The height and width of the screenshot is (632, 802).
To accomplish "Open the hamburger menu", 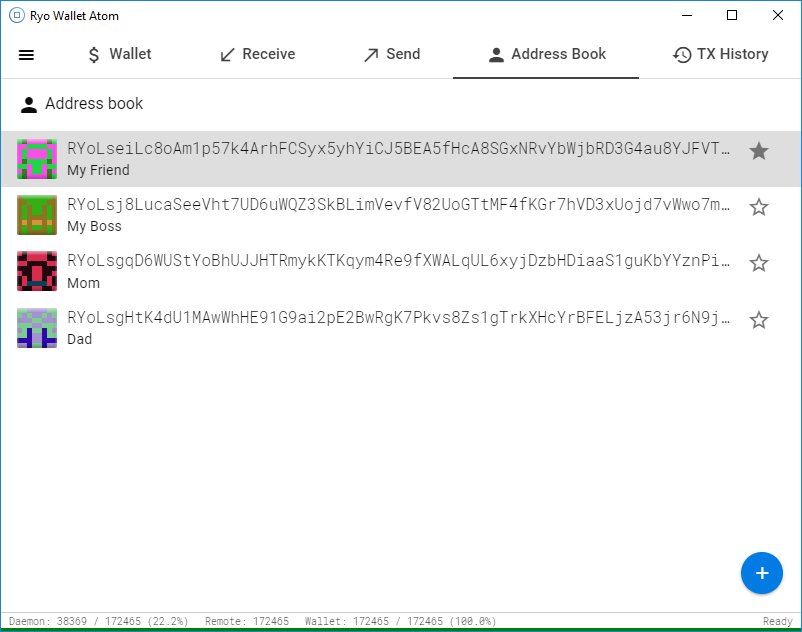I will coord(26,55).
